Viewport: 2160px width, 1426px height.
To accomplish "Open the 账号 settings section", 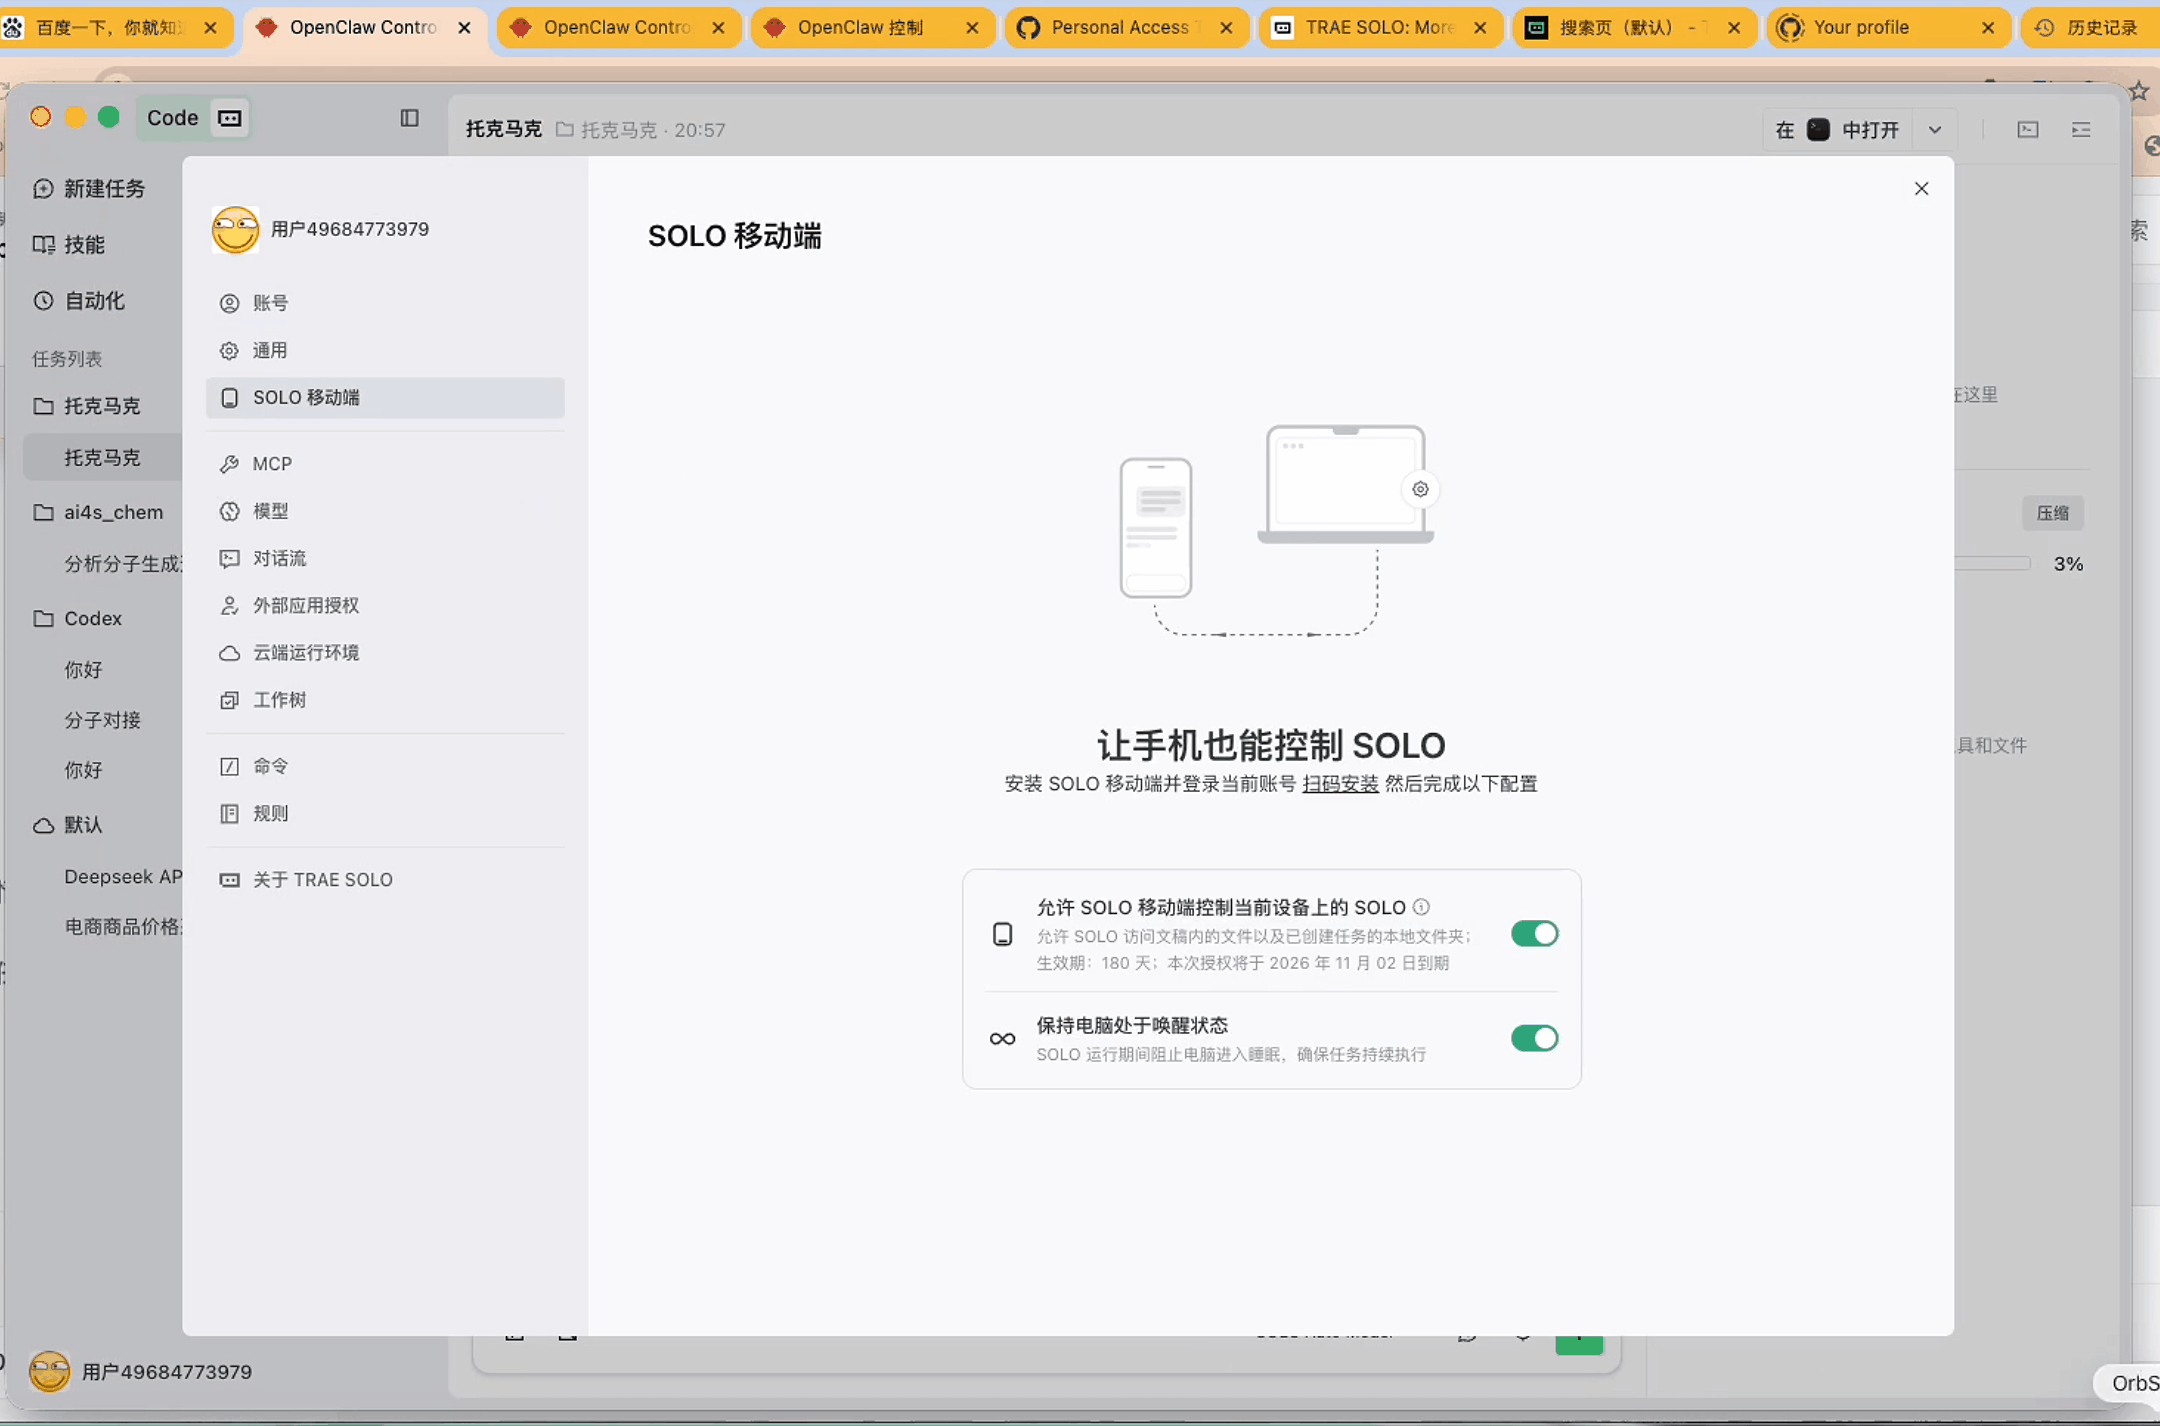I will point(385,303).
